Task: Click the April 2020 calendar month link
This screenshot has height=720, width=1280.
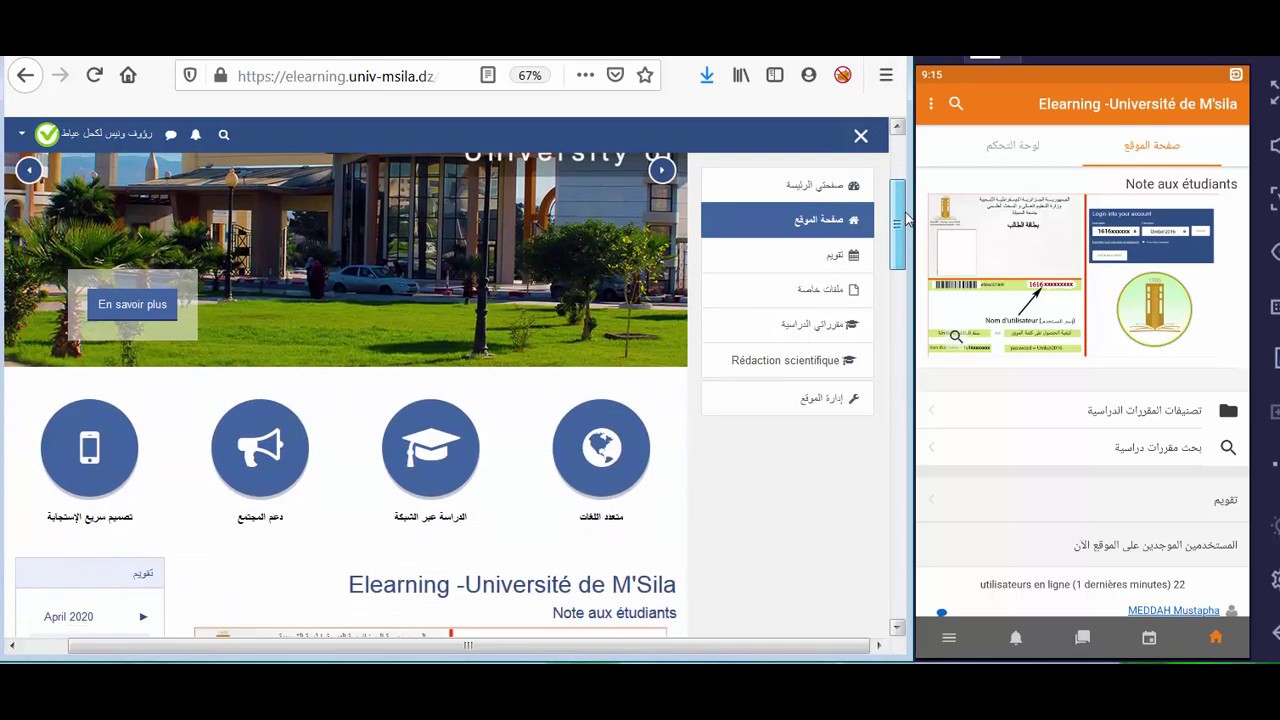Action: click(x=68, y=617)
